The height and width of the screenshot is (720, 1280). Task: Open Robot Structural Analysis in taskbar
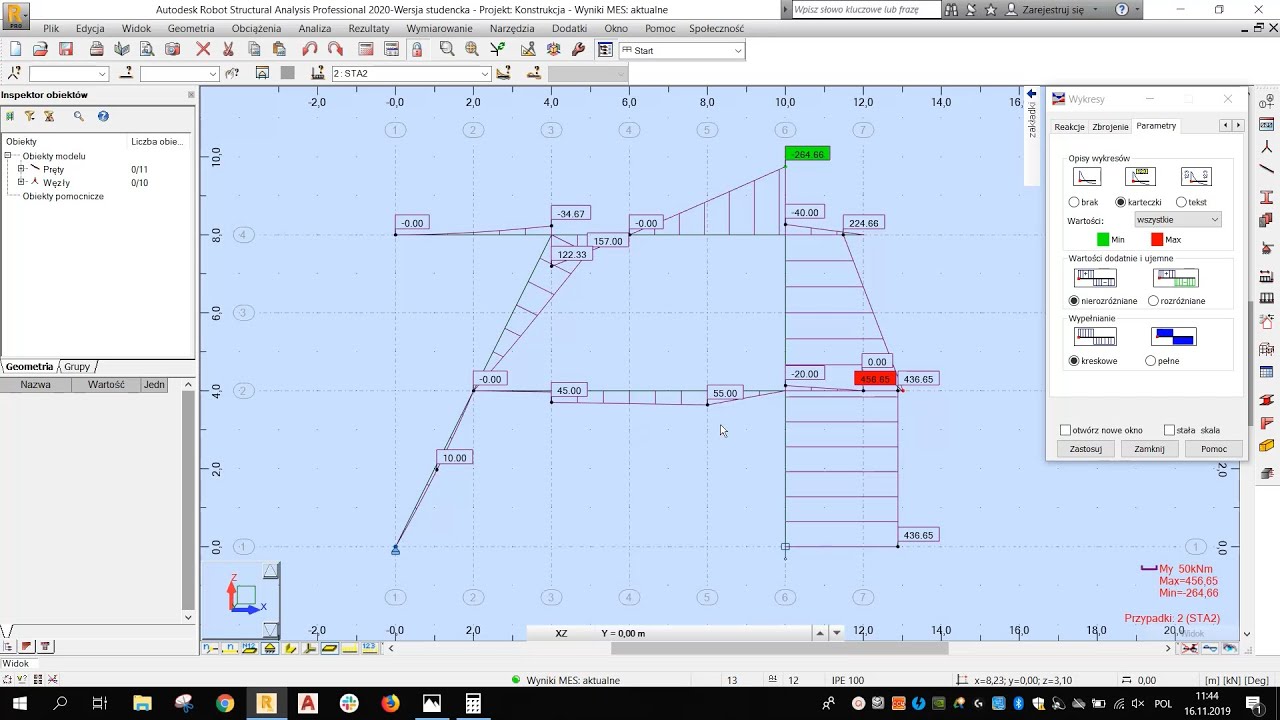tap(266, 704)
